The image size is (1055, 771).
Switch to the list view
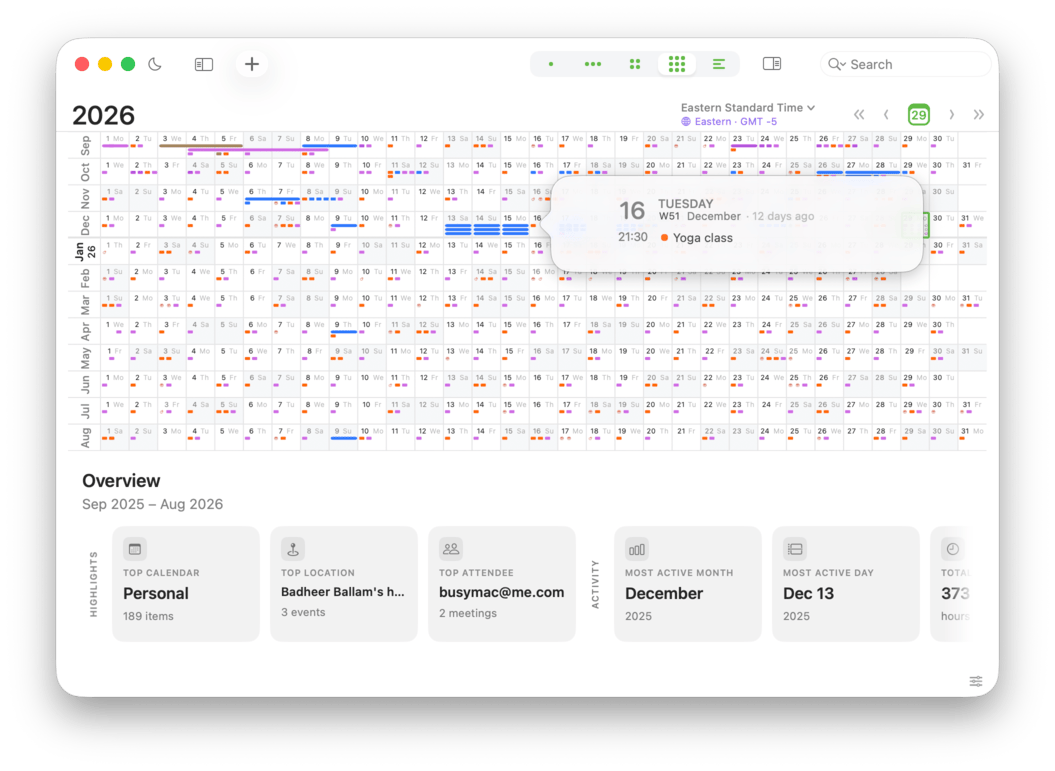tap(718, 64)
